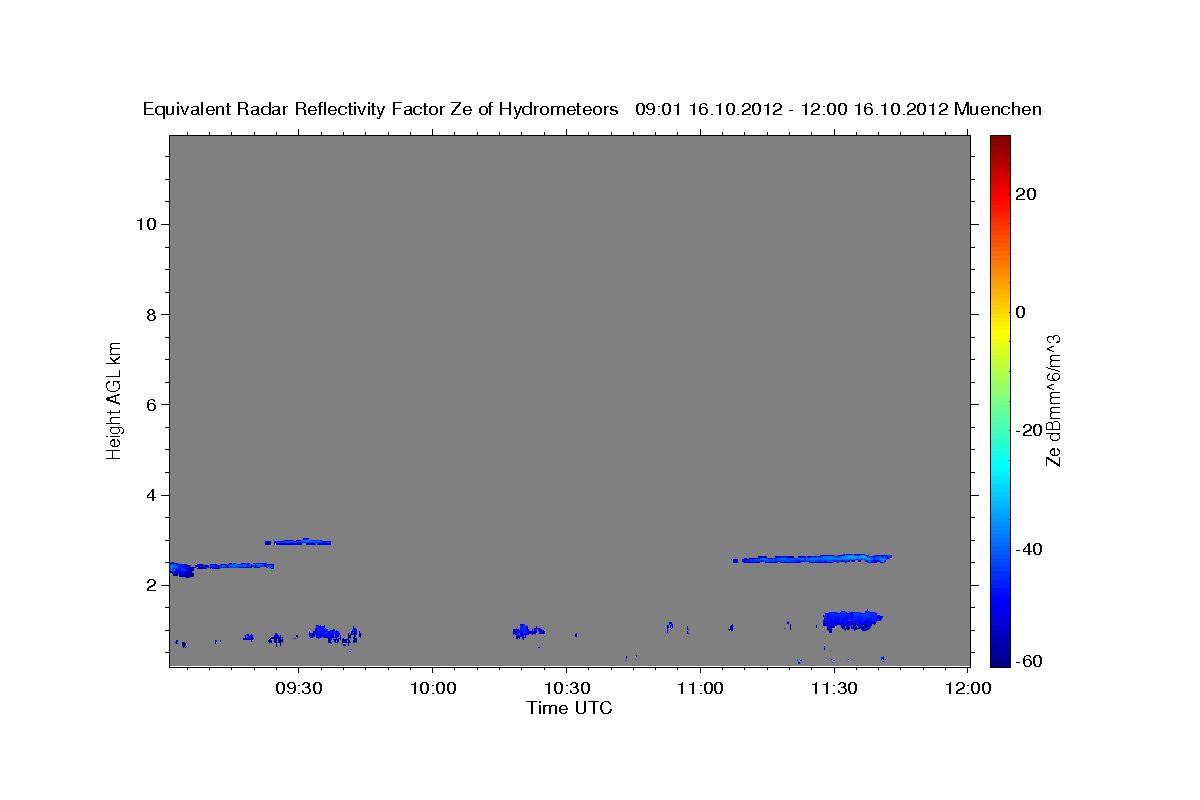This screenshot has height=800, width=1200.
Task: Click the cloud layer at 3 km near 09:30
Action: point(298,542)
